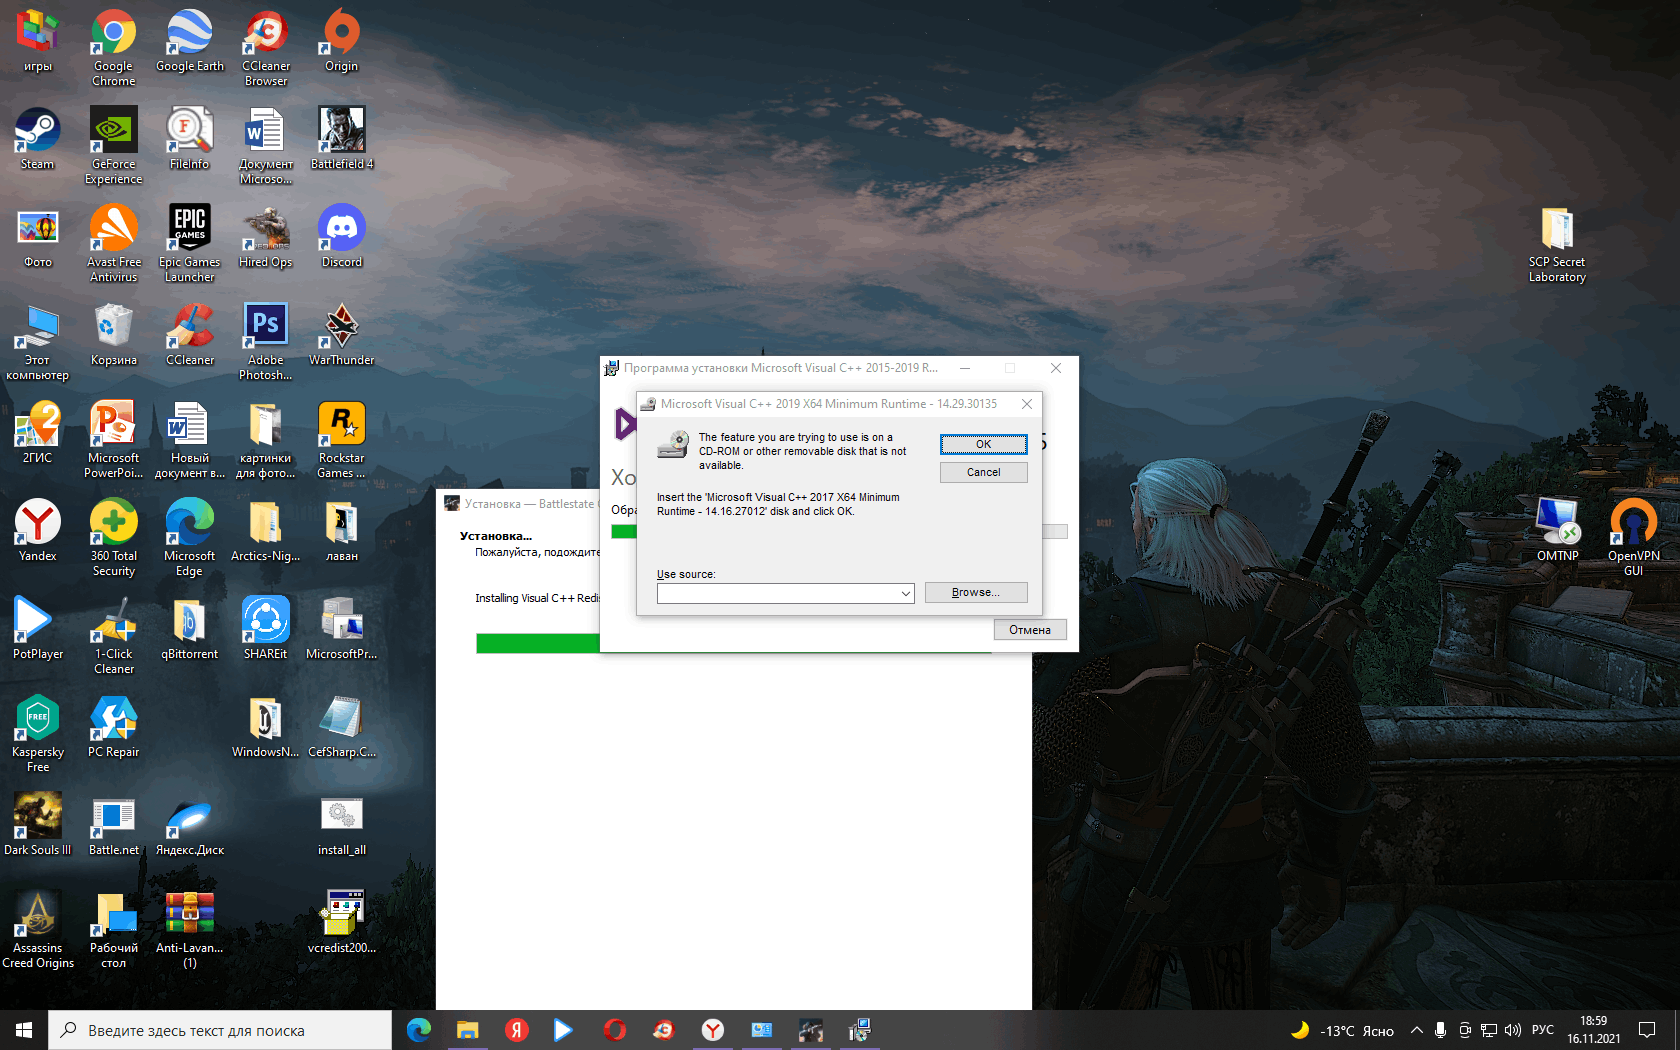This screenshot has height=1050, width=1680.
Task: Select the SHAREit desktop icon
Action: (x=266, y=628)
